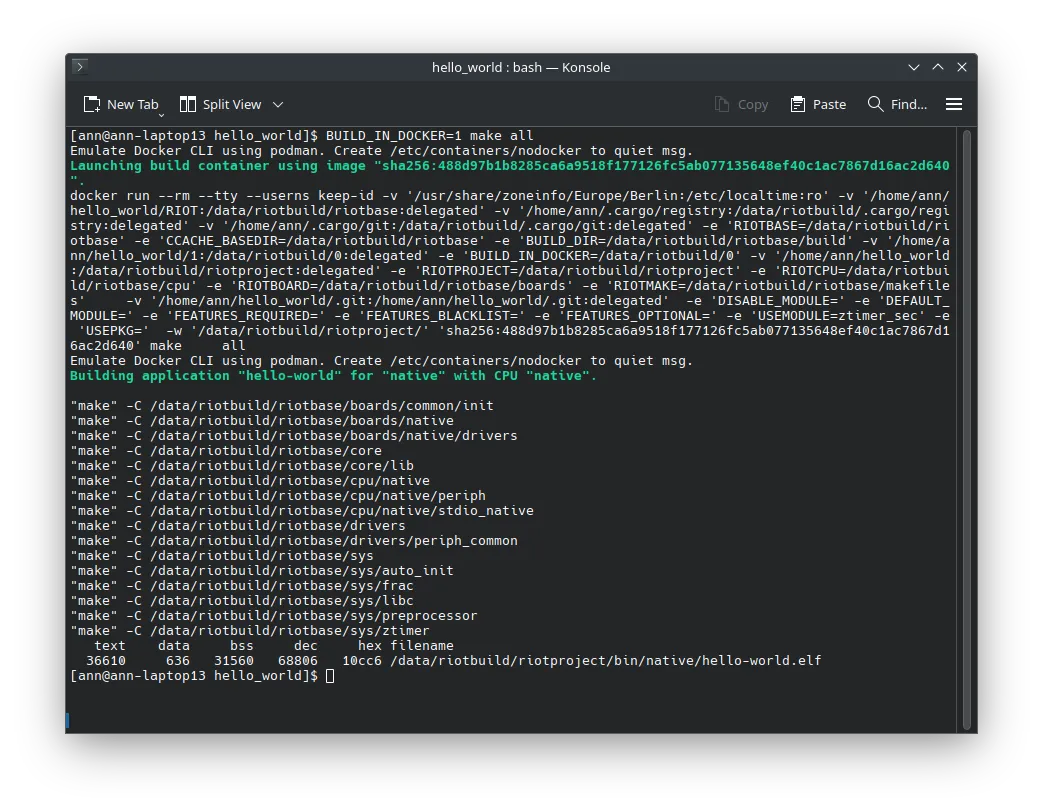Click the Konsole app icon in title bar

click(x=80, y=67)
